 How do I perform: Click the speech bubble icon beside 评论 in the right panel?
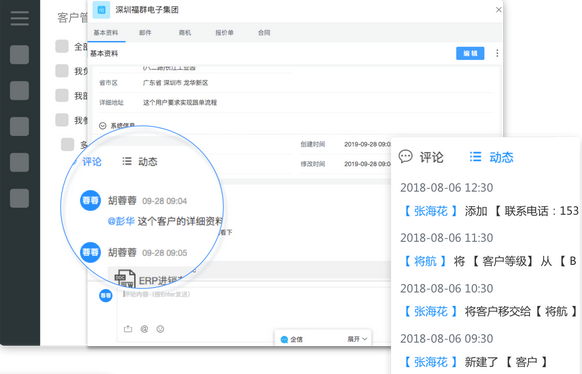click(405, 157)
